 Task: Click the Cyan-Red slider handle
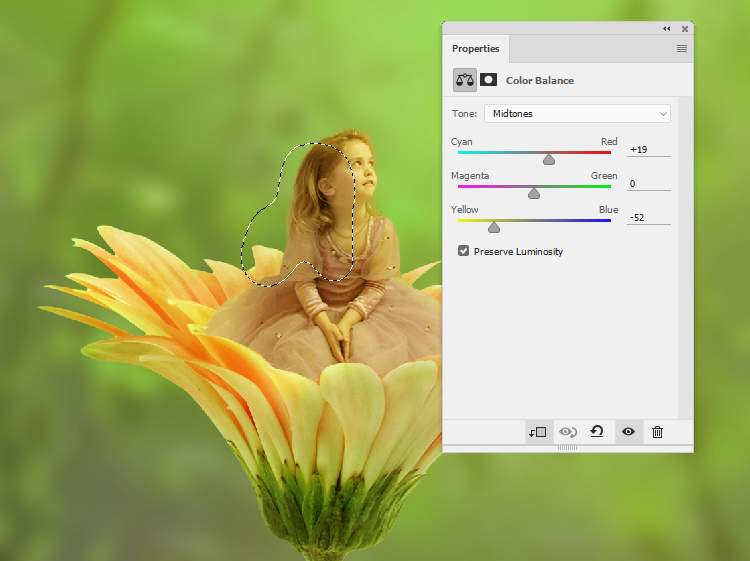click(549, 159)
